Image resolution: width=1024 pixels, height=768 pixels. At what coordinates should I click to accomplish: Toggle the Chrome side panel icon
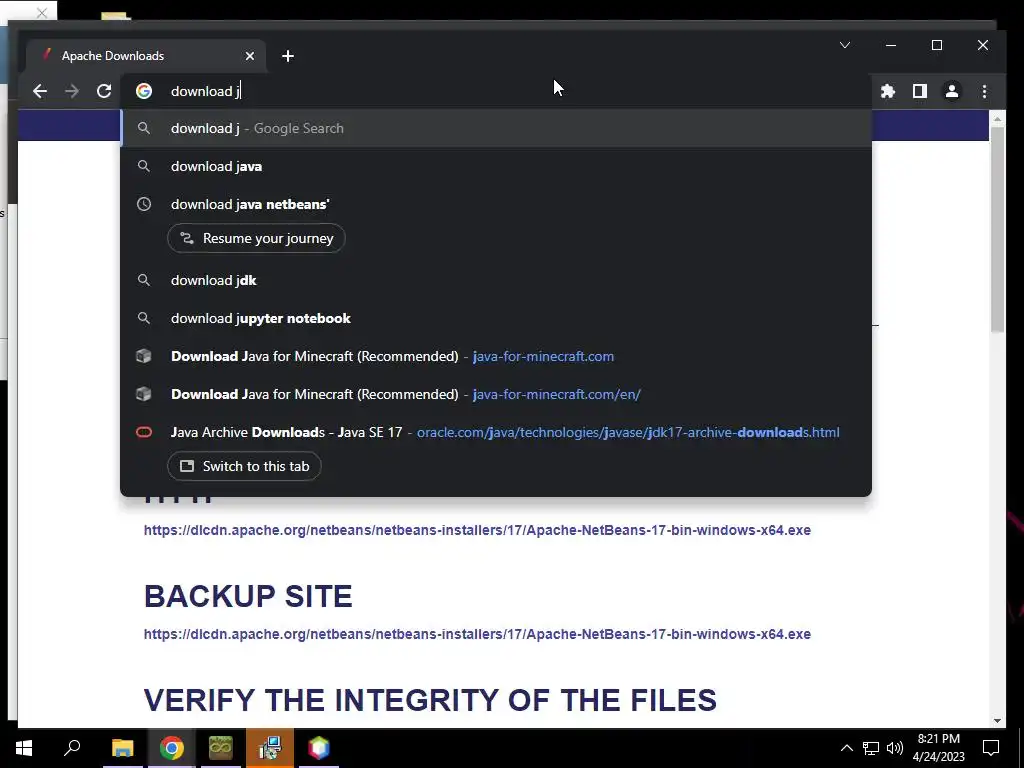[x=920, y=91]
